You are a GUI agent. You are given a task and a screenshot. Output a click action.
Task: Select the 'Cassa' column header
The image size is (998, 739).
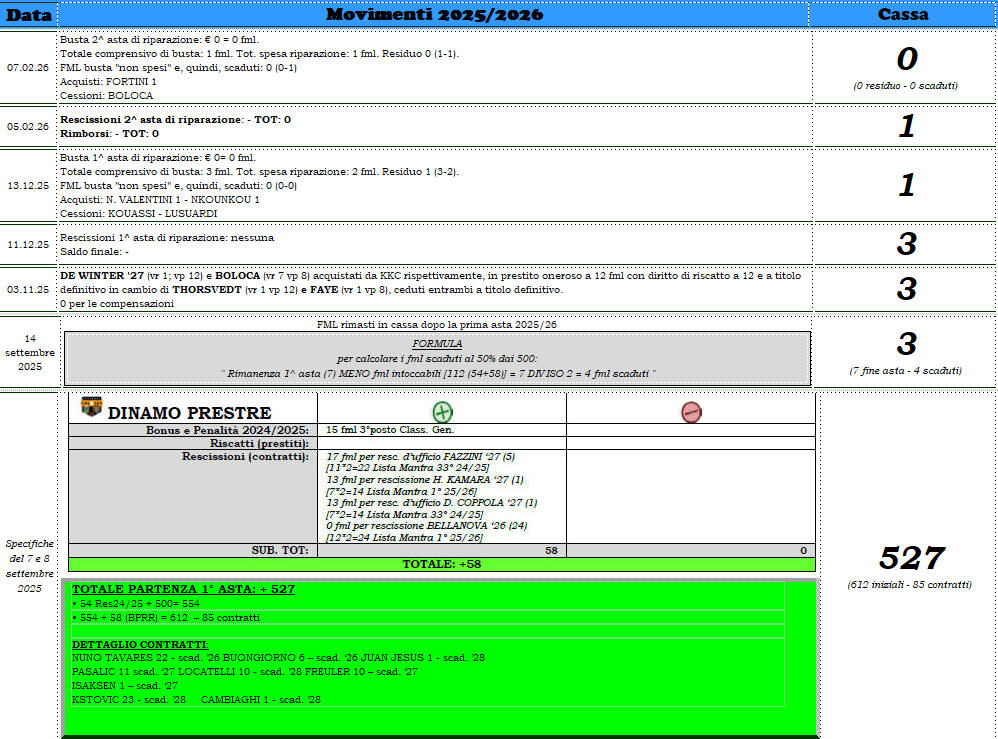click(x=902, y=14)
